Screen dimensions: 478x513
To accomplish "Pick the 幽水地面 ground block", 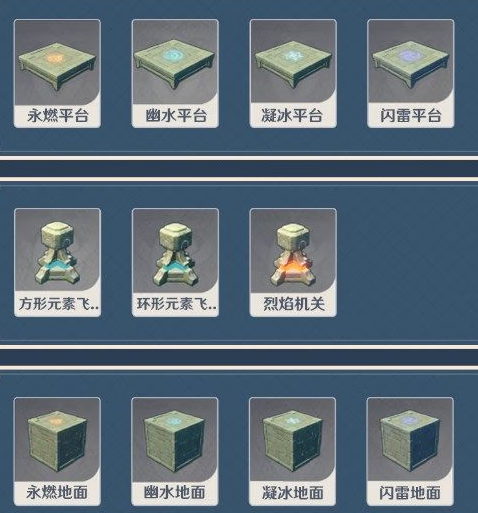I will point(175,451).
